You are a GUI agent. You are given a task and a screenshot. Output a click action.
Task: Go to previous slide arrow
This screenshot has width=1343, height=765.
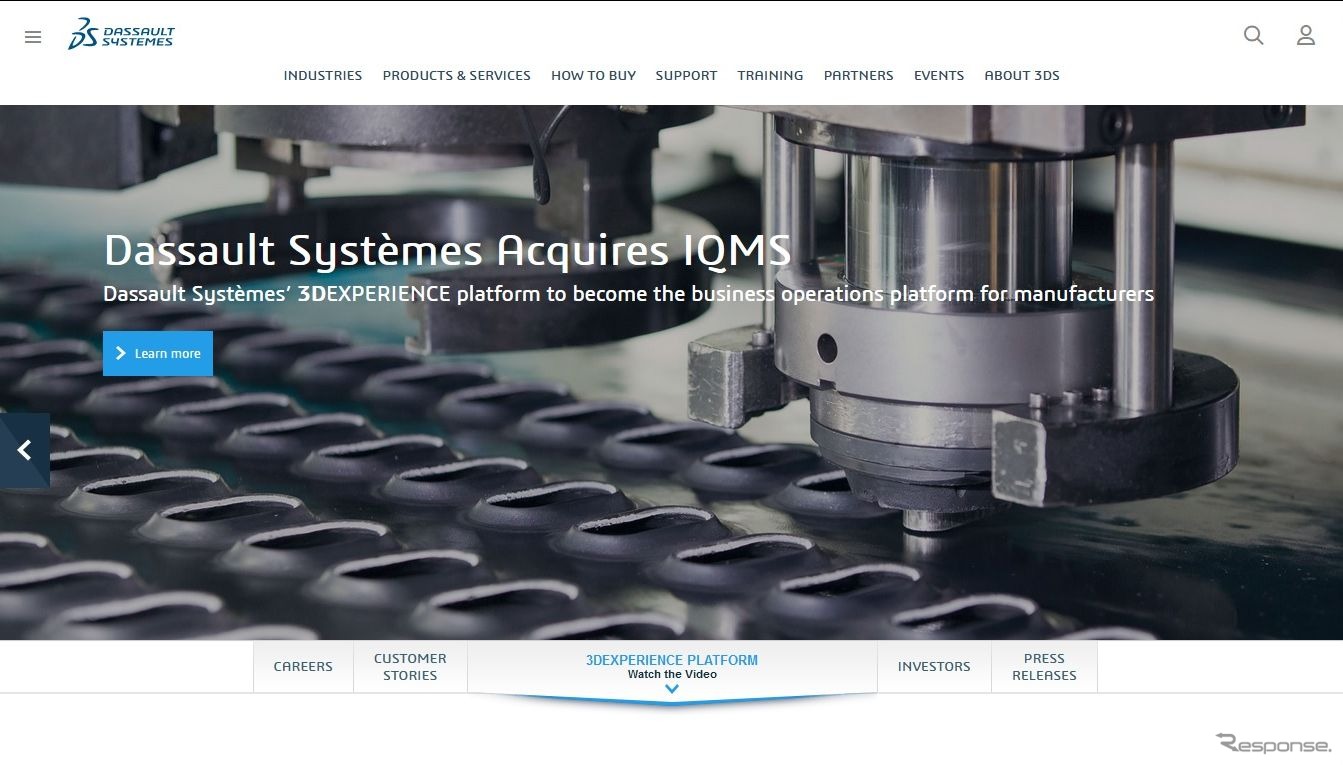(25, 451)
